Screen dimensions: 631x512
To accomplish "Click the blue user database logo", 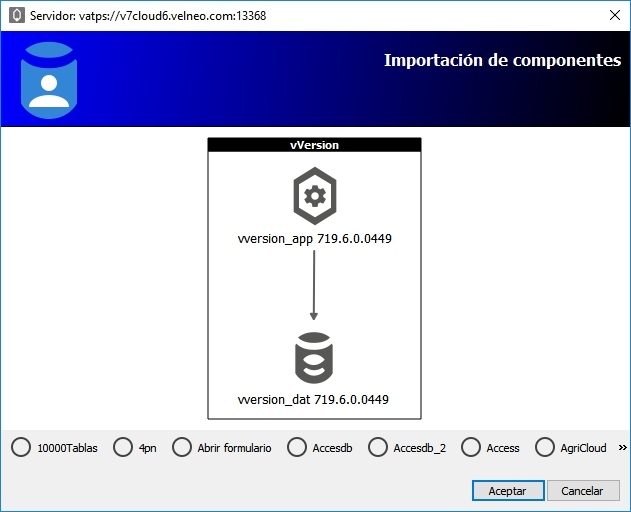I will point(49,80).
